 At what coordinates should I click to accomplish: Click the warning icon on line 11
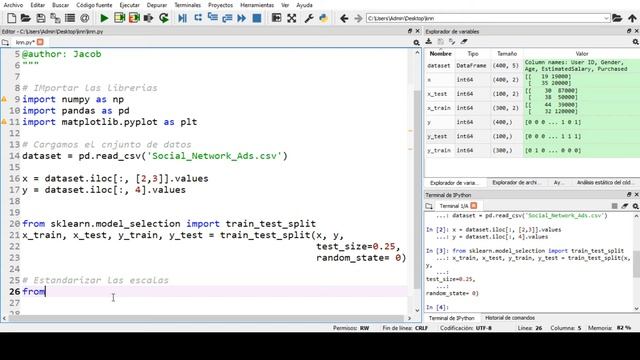4,122
